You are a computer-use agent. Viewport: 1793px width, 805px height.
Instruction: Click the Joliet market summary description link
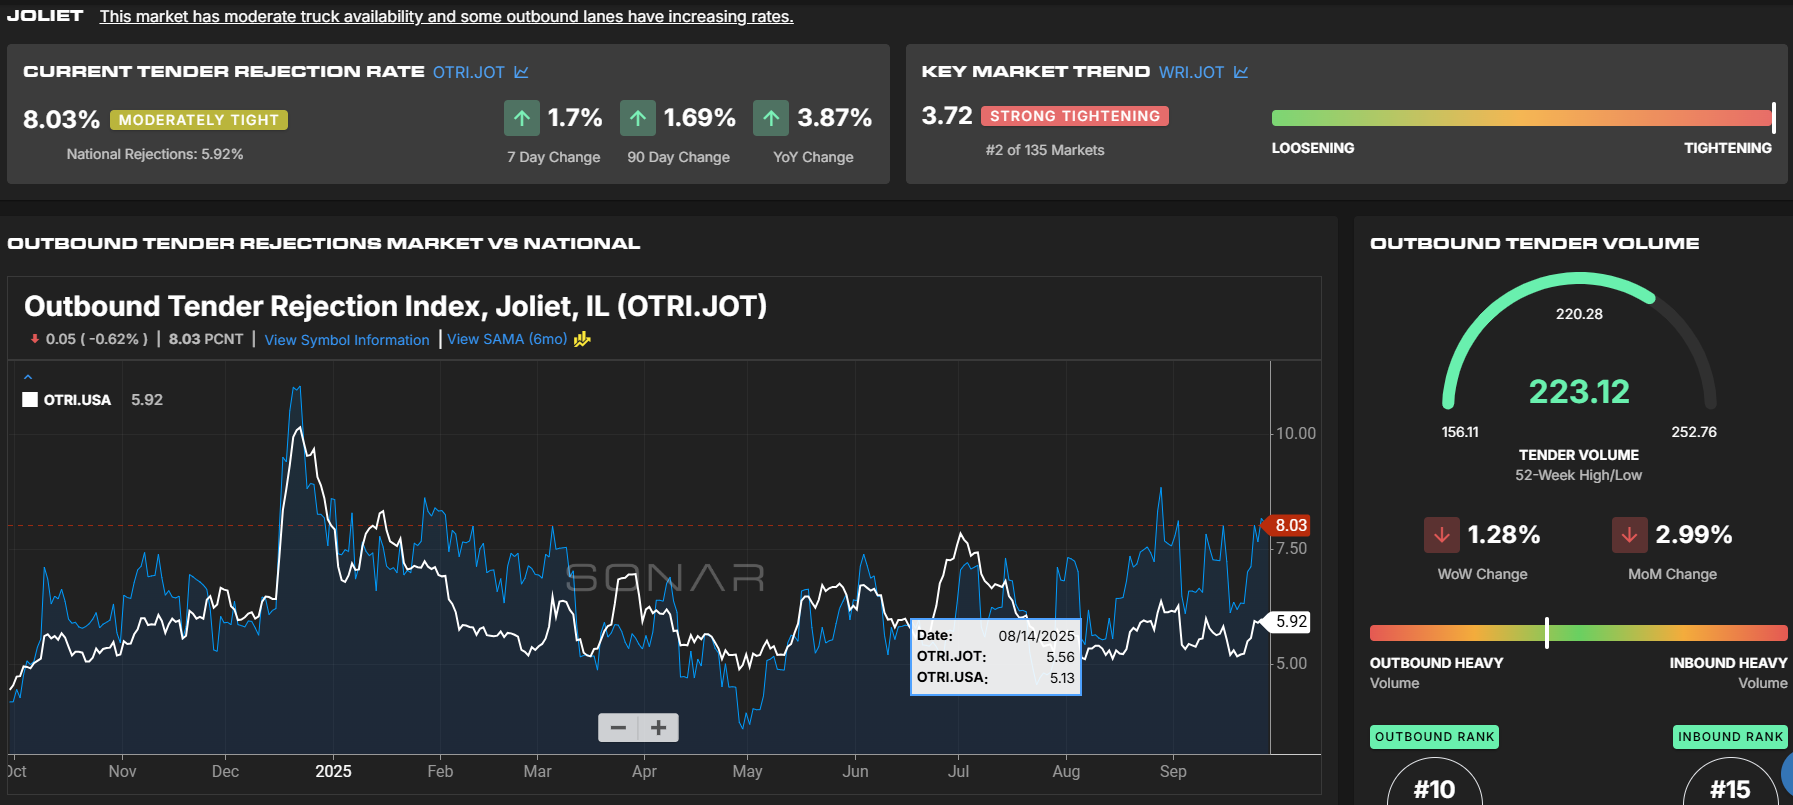tap(446, 17)
